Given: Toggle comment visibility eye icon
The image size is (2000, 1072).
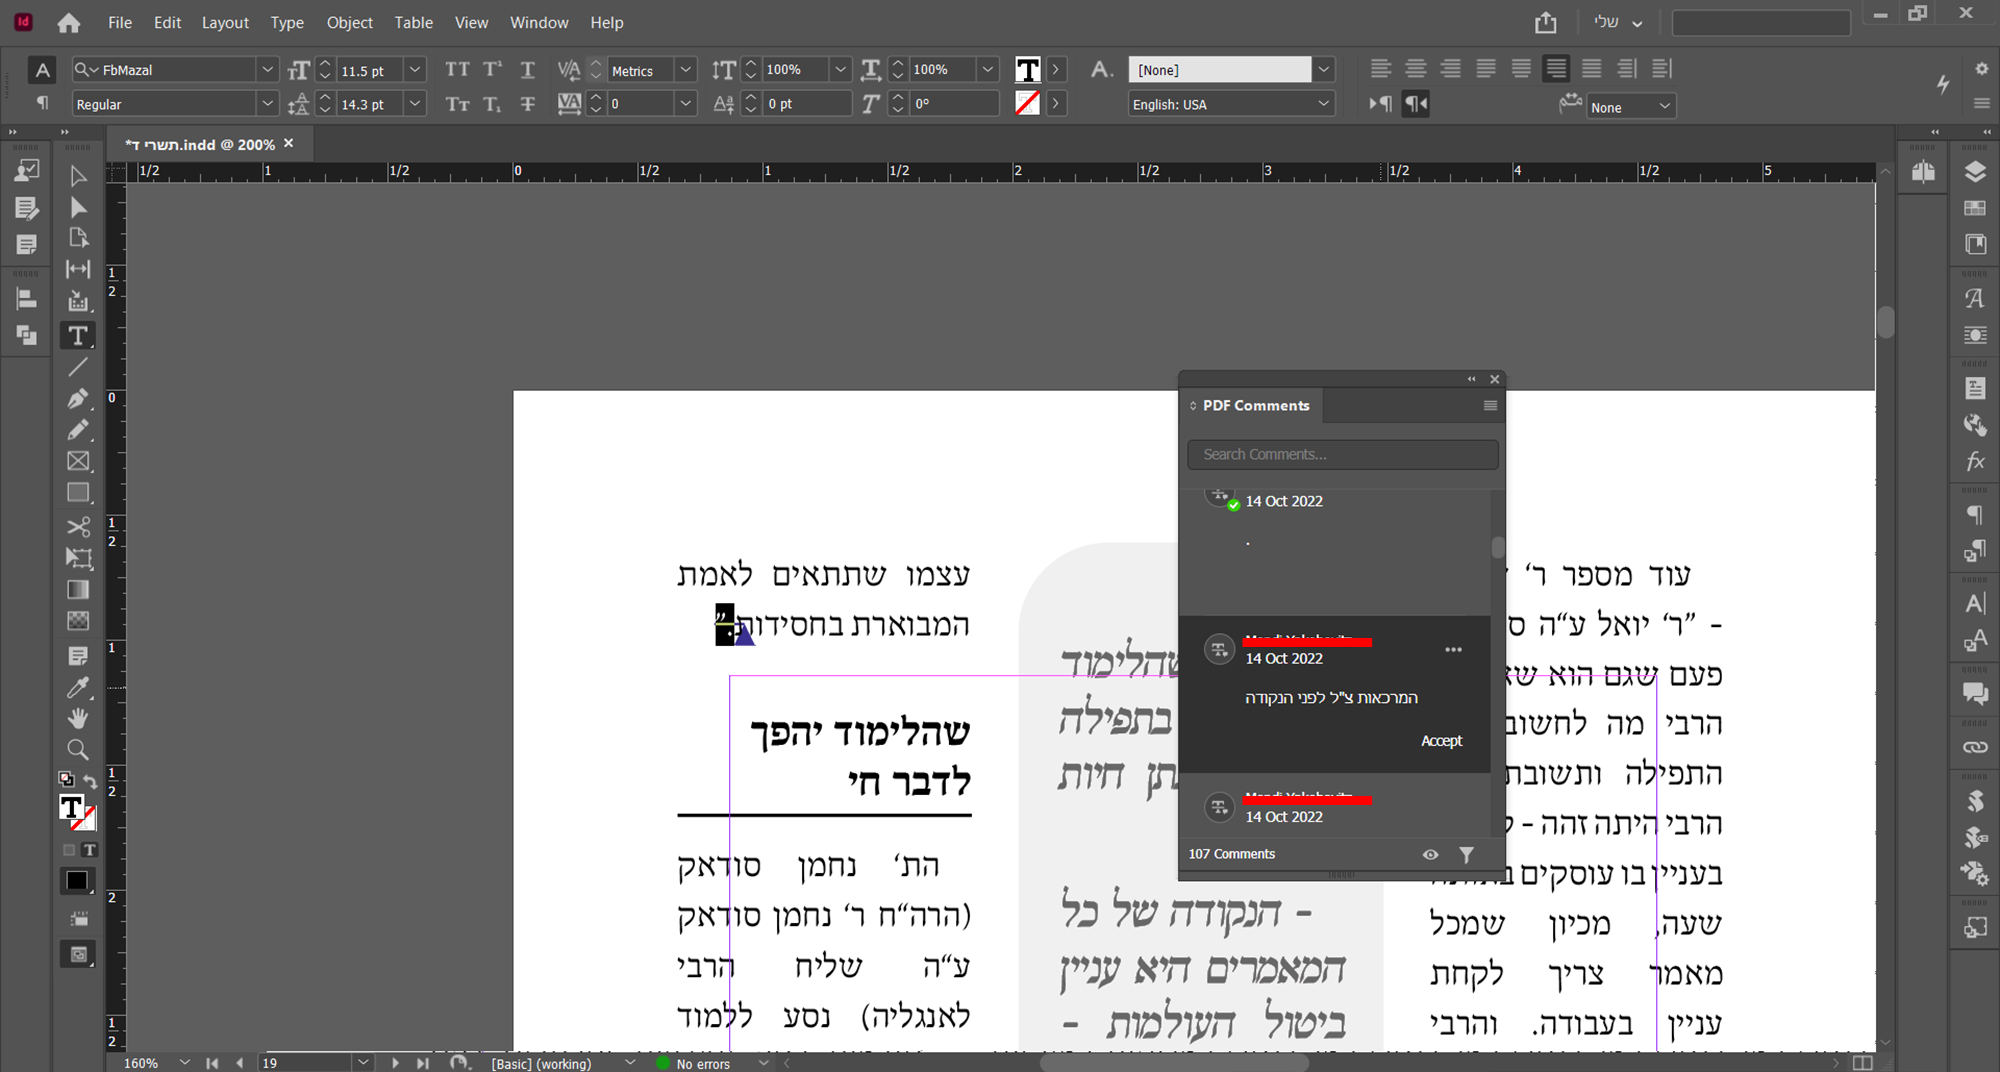Looking at the screenshot, I should (1431, 854).
